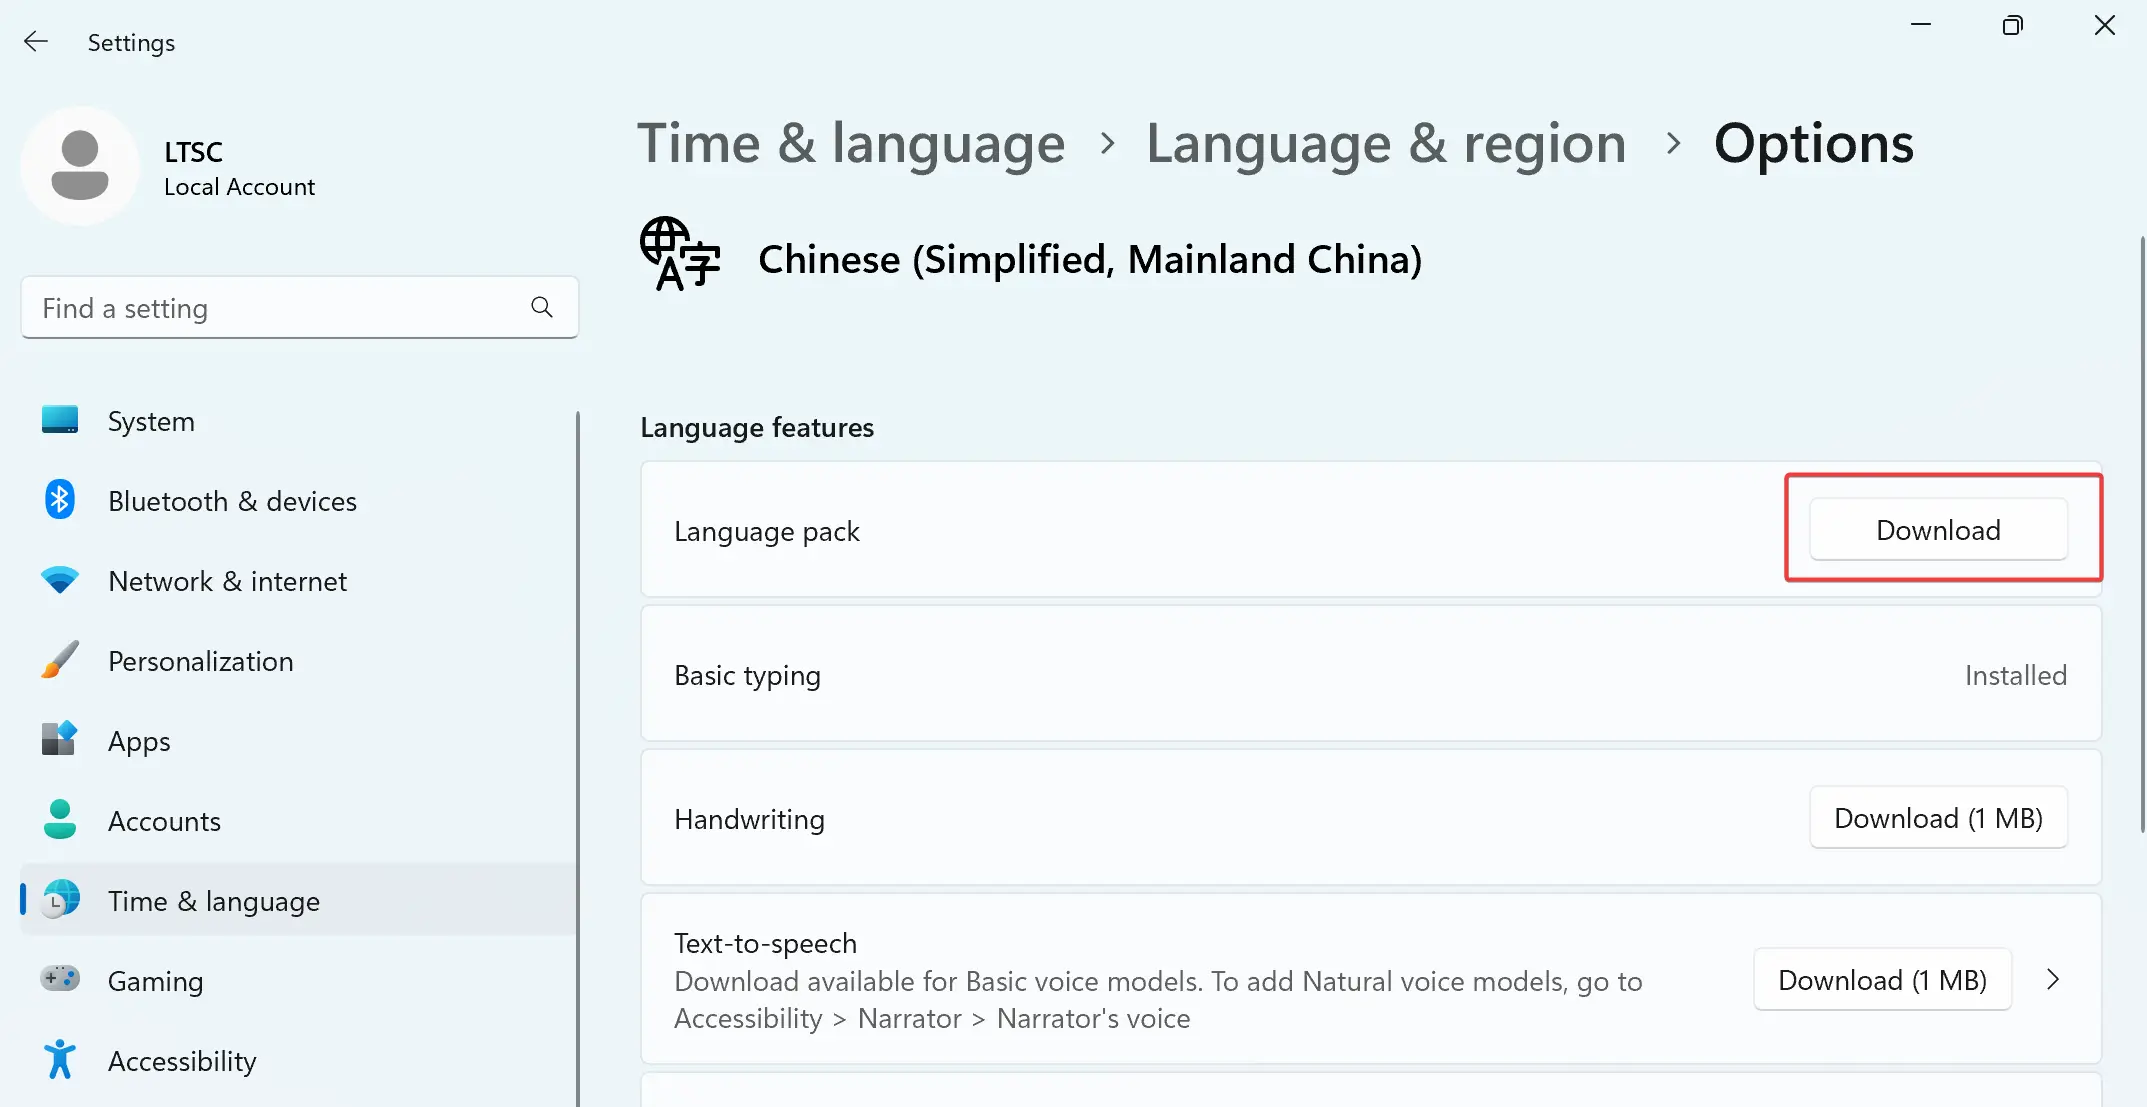Open Apps settings from sidebar

tap(138, 741)
